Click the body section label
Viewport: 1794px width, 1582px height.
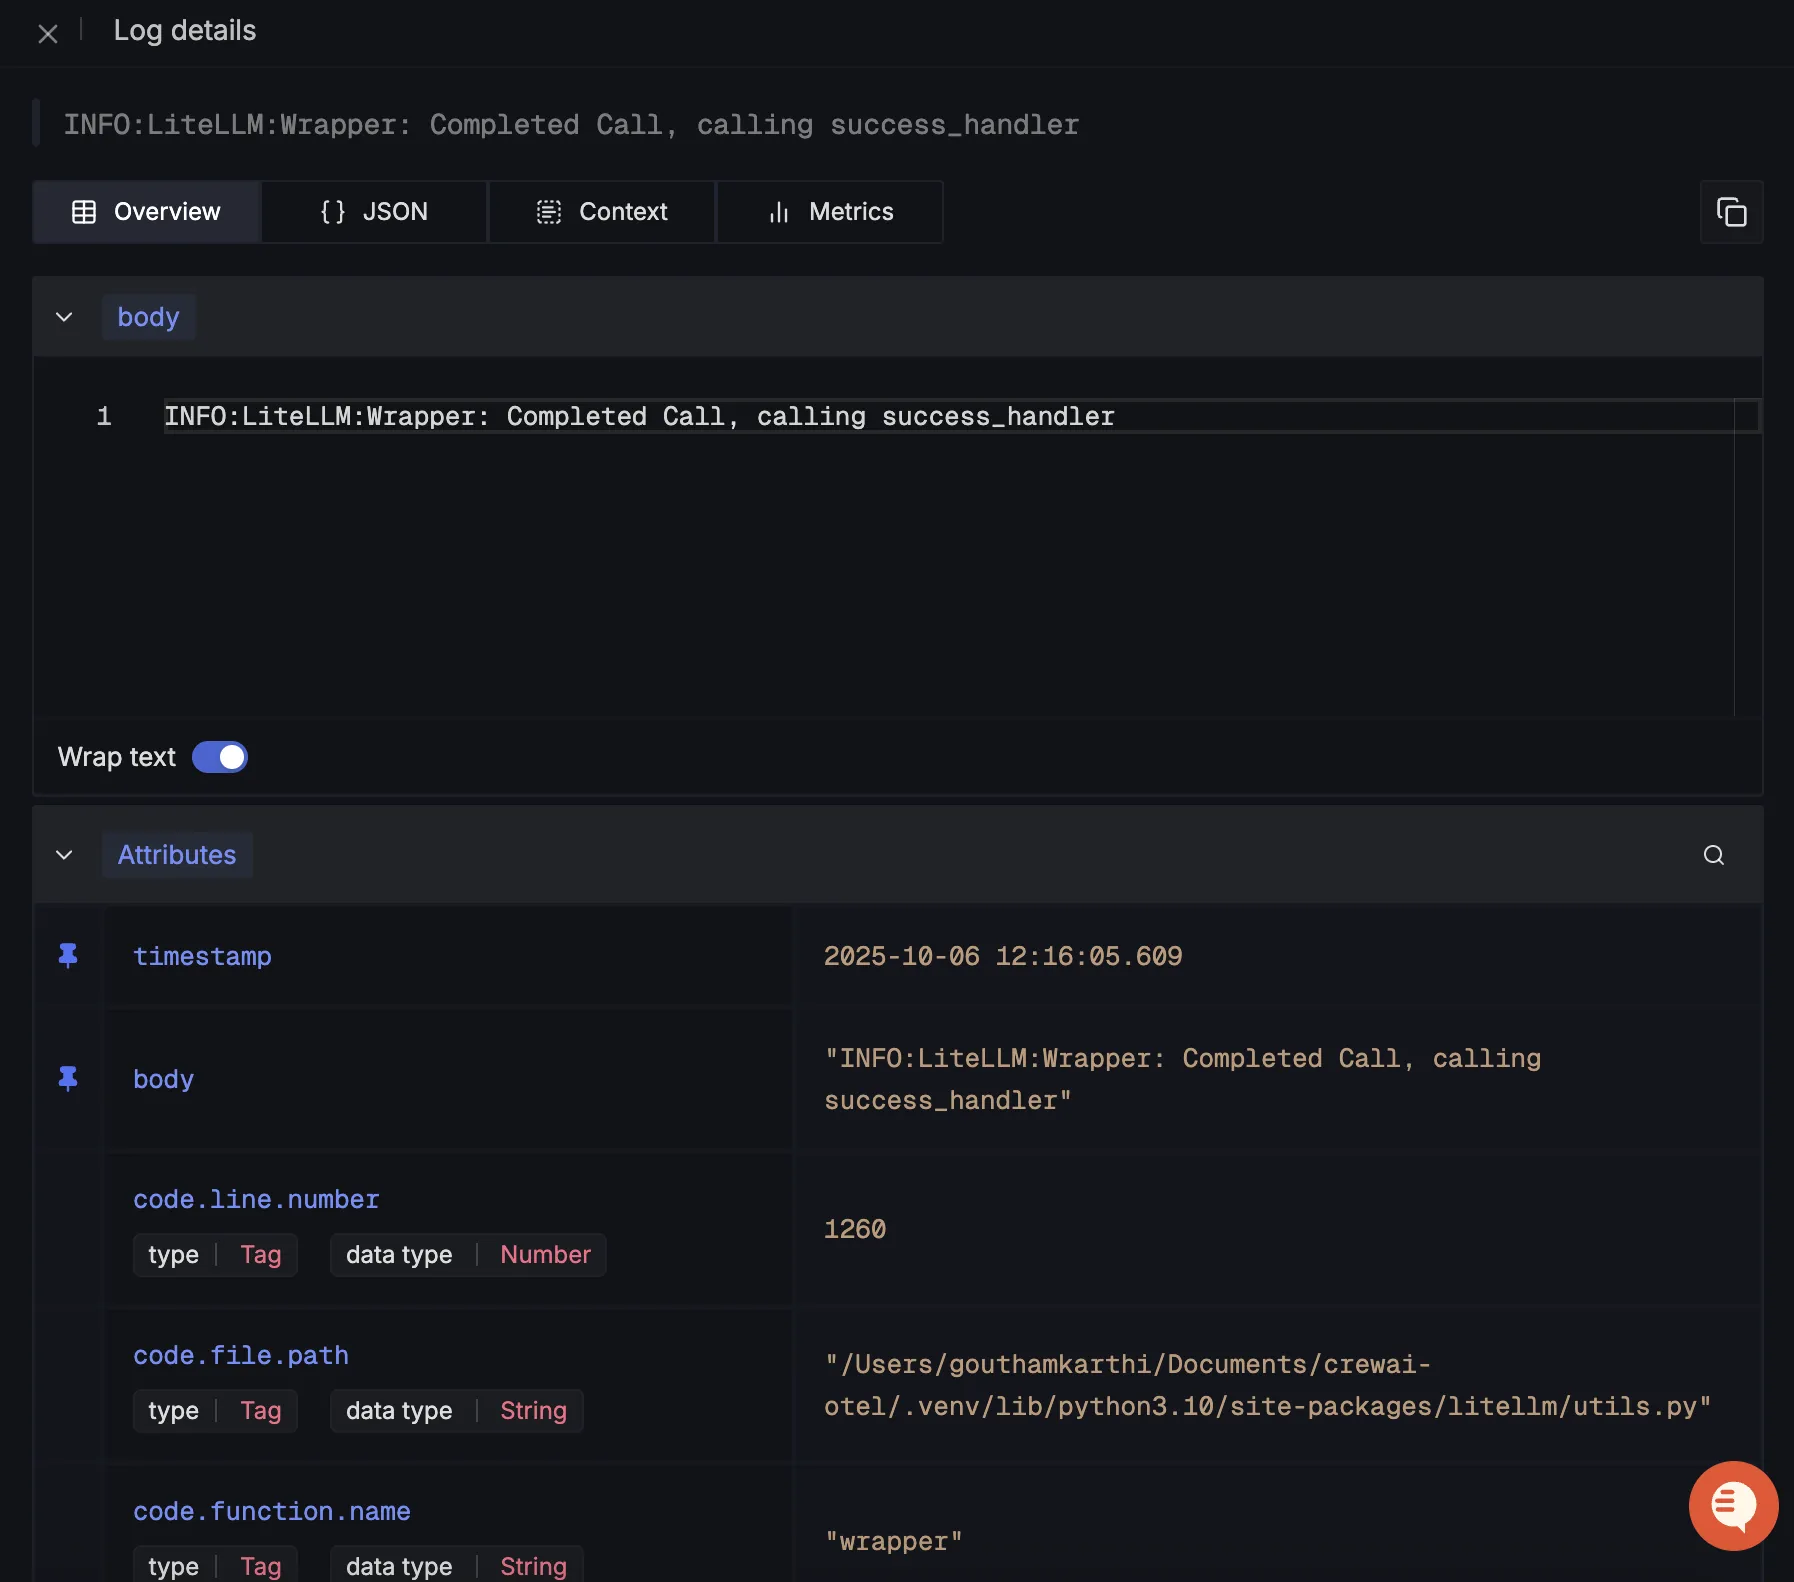[x=148, y=317]
